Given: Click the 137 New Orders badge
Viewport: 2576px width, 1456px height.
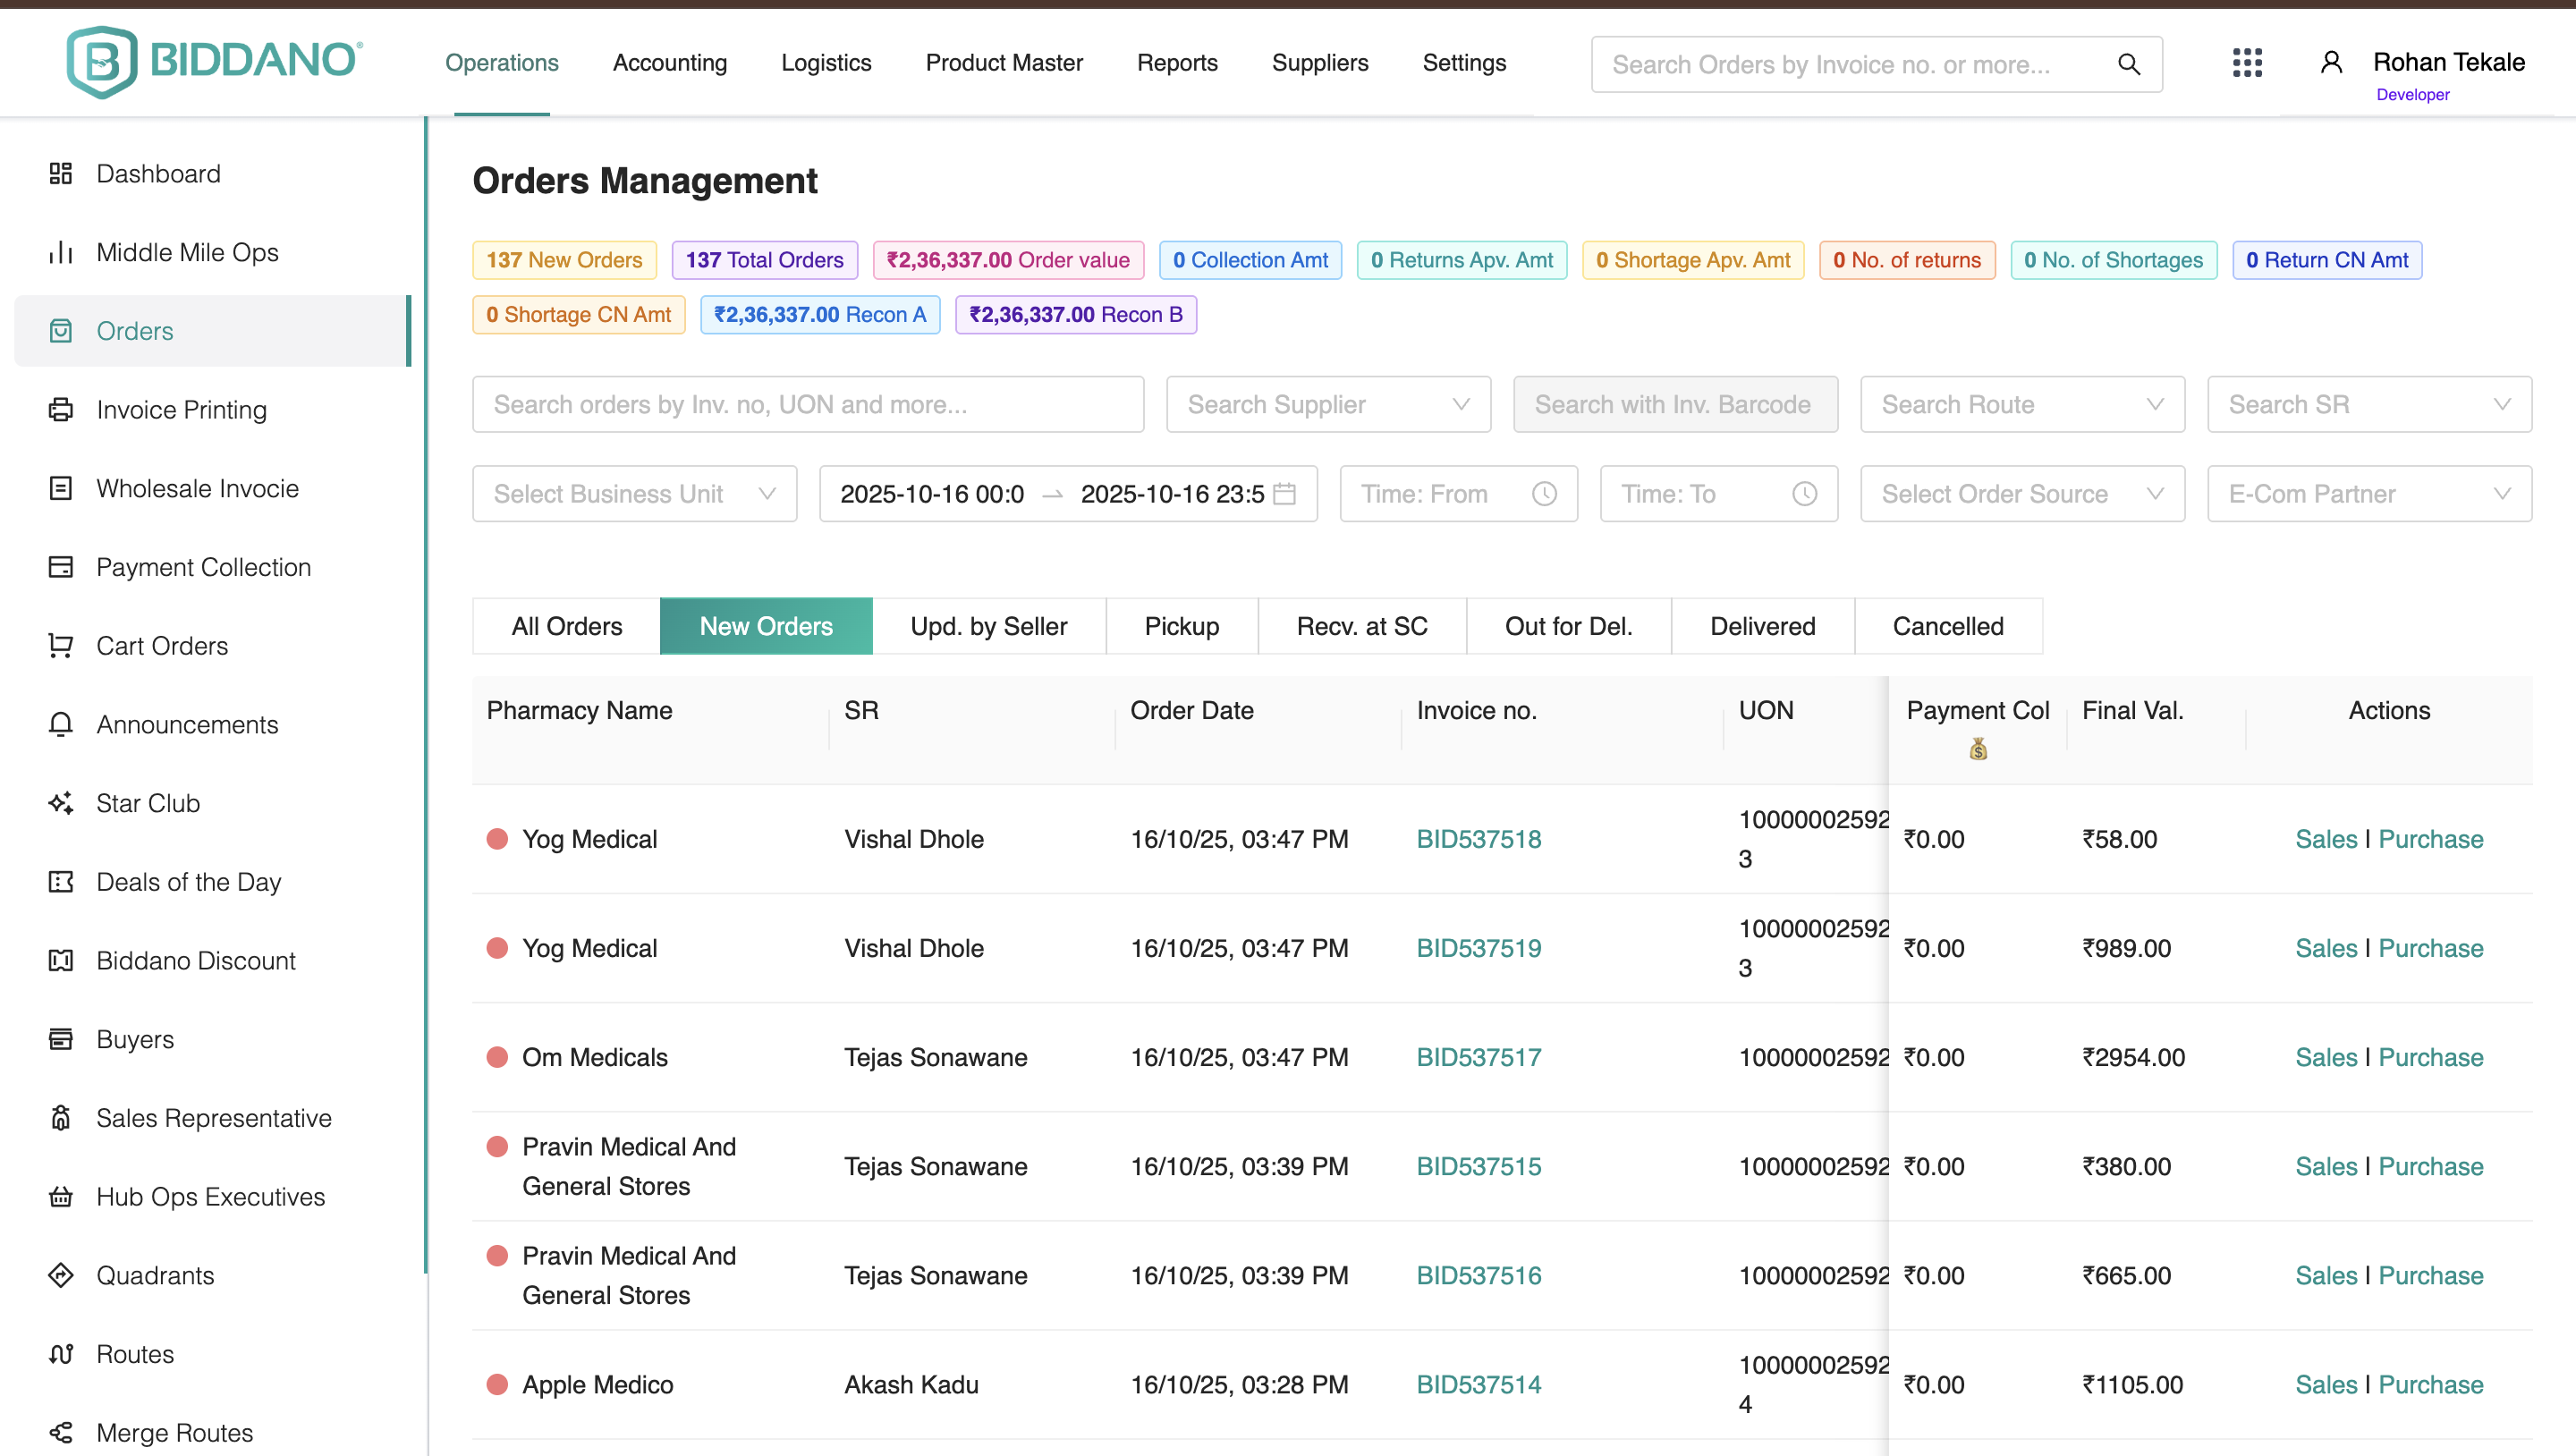Looking at the screenshot, I should (564, 260).
